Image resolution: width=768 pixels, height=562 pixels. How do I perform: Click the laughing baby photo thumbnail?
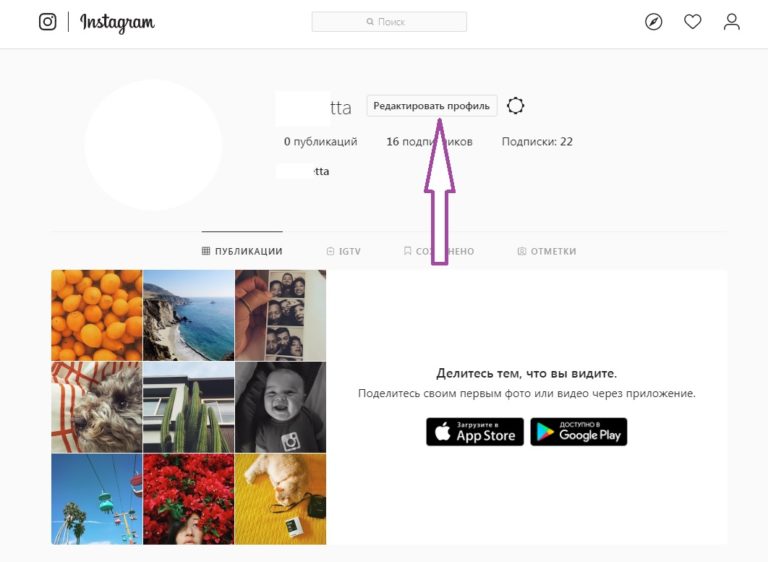(280, 407)
